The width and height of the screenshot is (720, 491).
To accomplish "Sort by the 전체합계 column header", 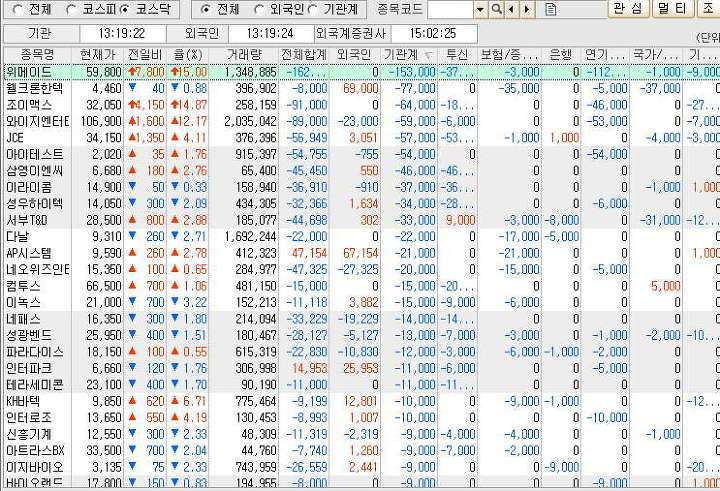I will coord(304,55).
